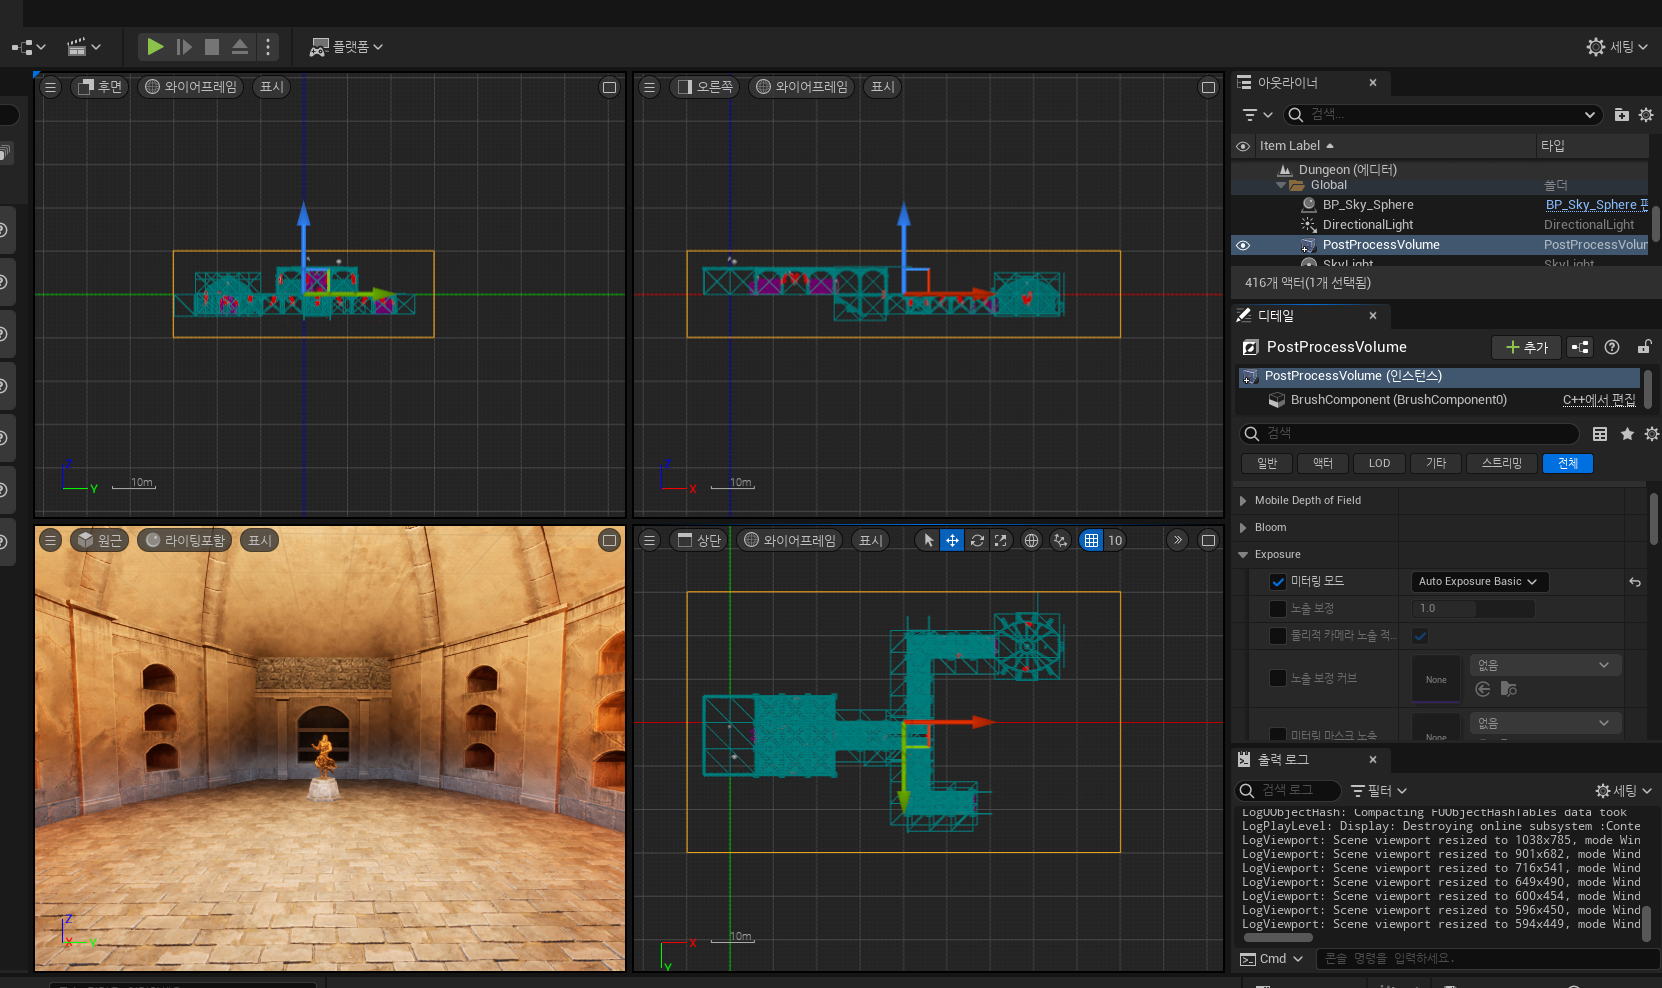Open the cinematics clapperboard menu
The width and height of the screenshot is (1662, 988).
tap(83, 47)
